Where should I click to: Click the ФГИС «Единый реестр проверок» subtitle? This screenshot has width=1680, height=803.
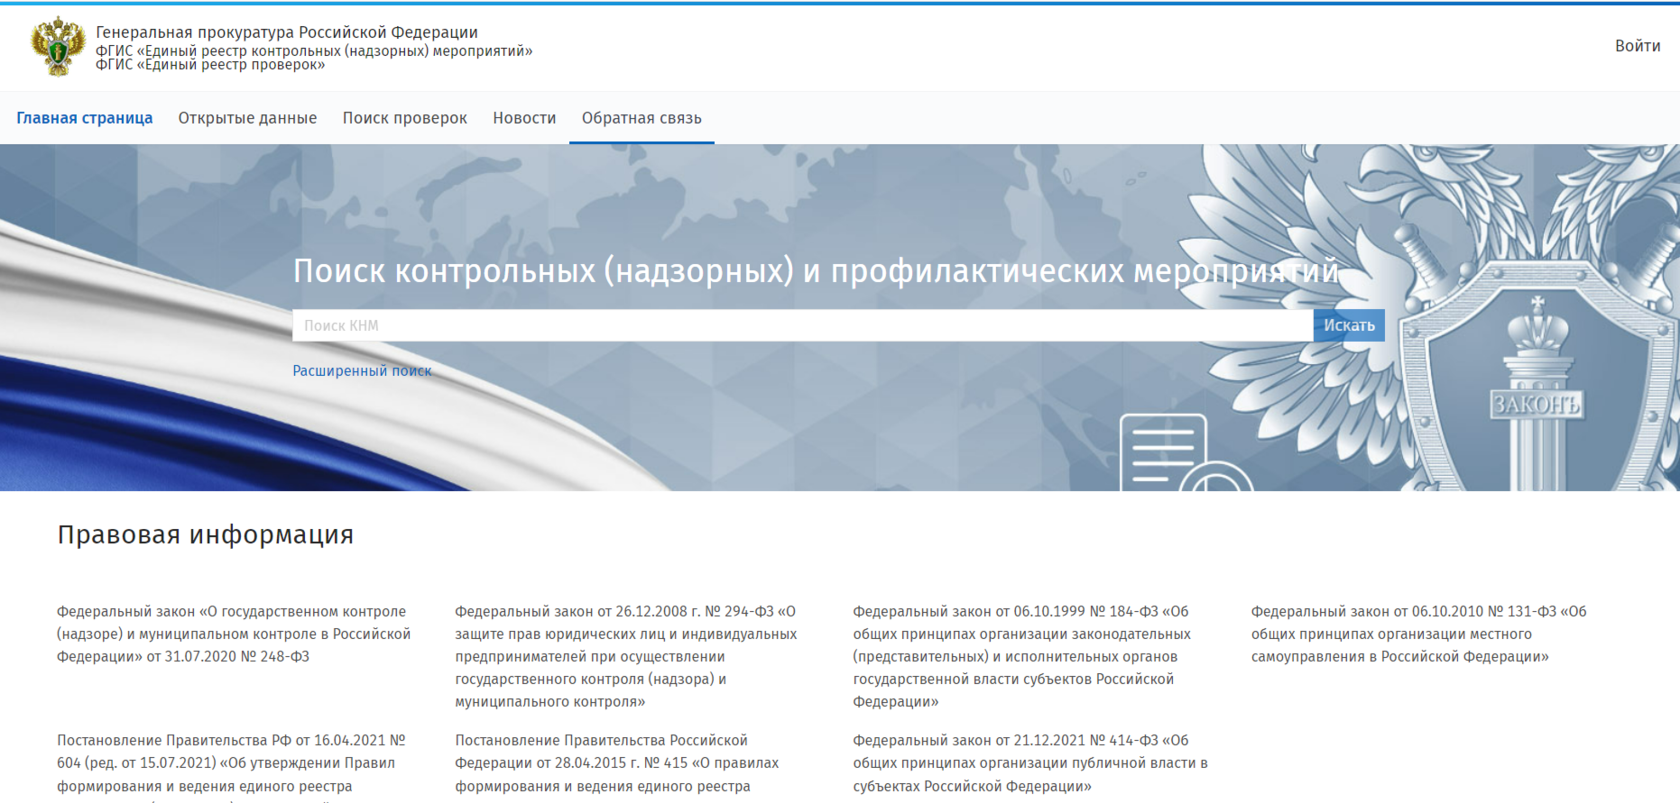210,65
